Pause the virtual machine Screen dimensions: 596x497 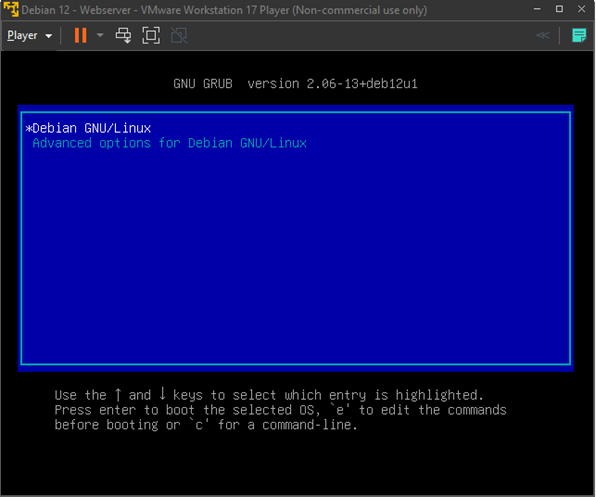[80, 36]
